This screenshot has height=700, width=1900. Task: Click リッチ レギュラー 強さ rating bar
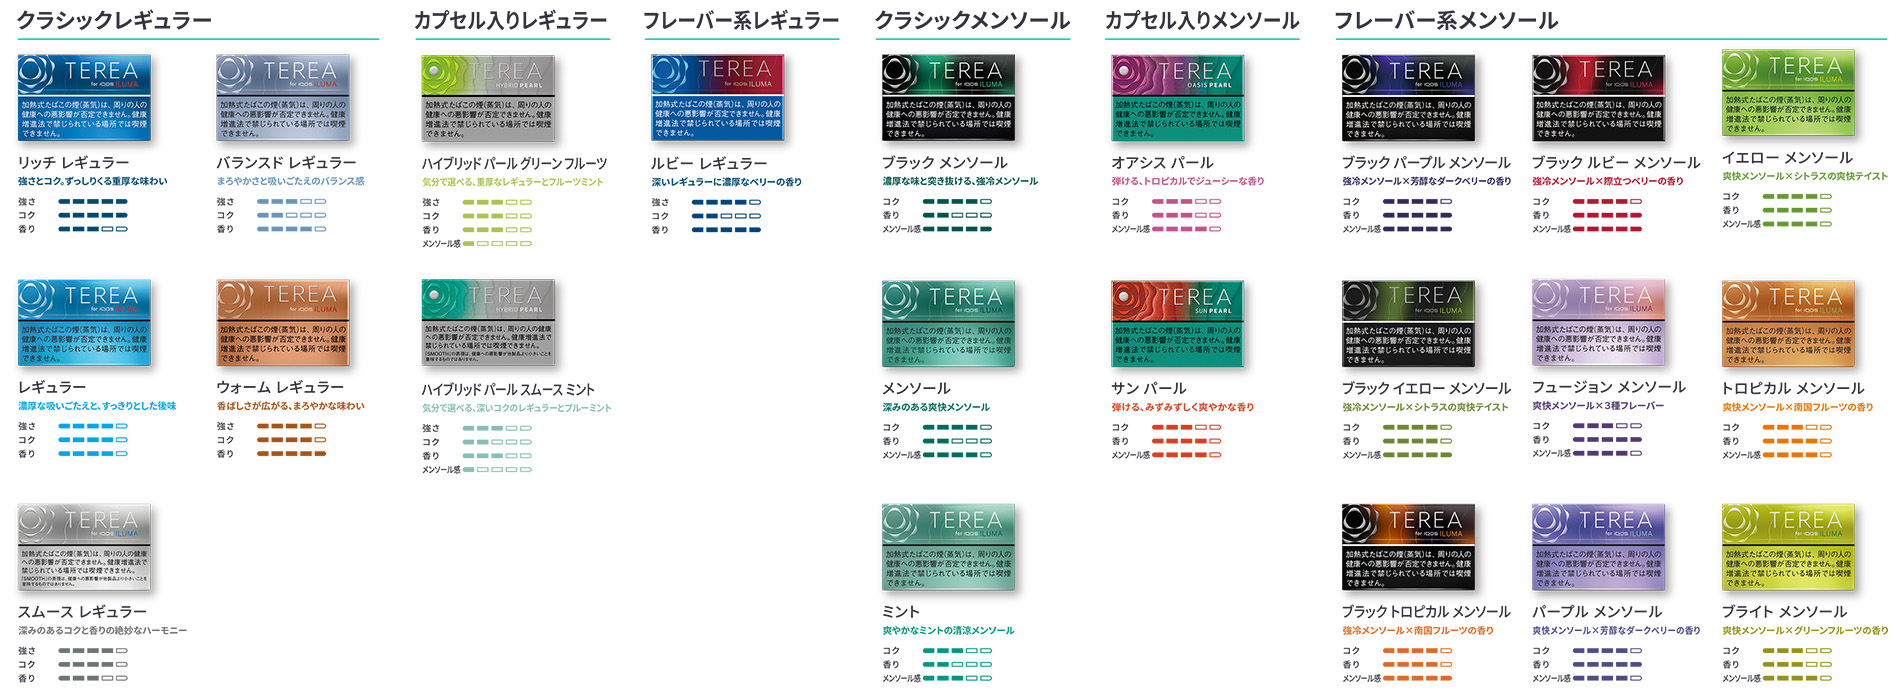93,201
